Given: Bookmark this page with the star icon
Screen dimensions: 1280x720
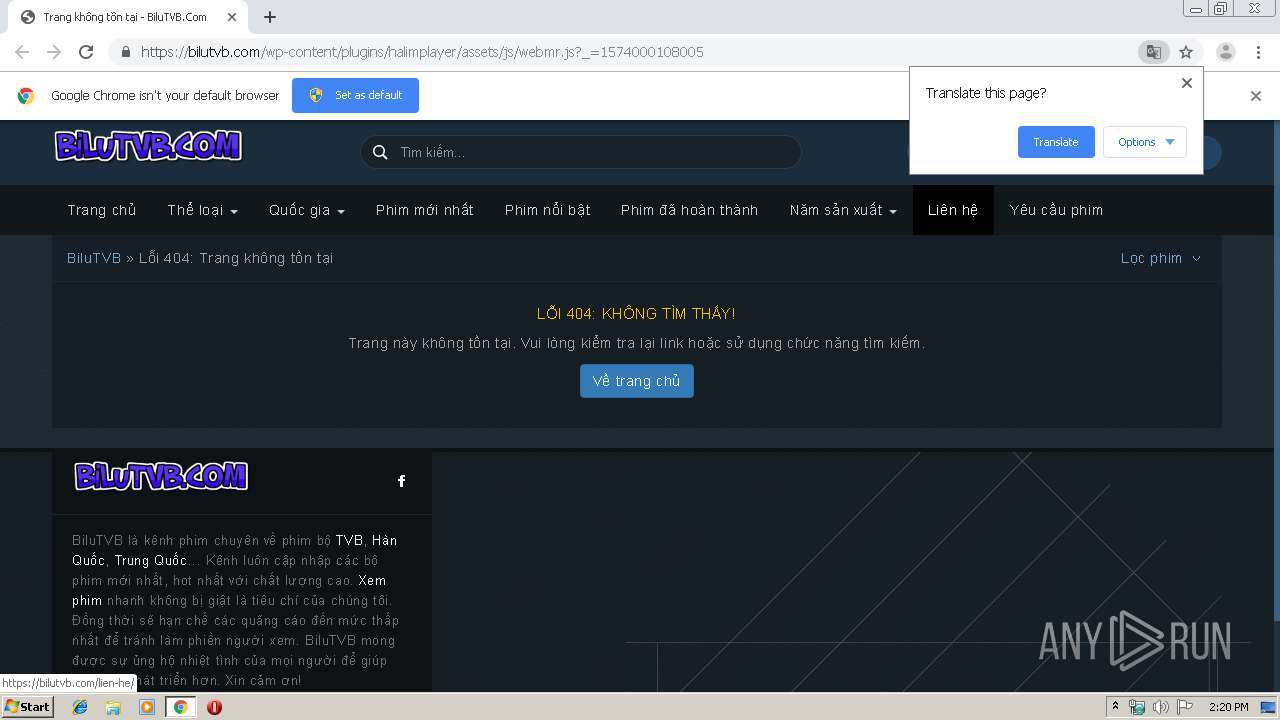Looking at the screenshot, I should pos(1186,52).
